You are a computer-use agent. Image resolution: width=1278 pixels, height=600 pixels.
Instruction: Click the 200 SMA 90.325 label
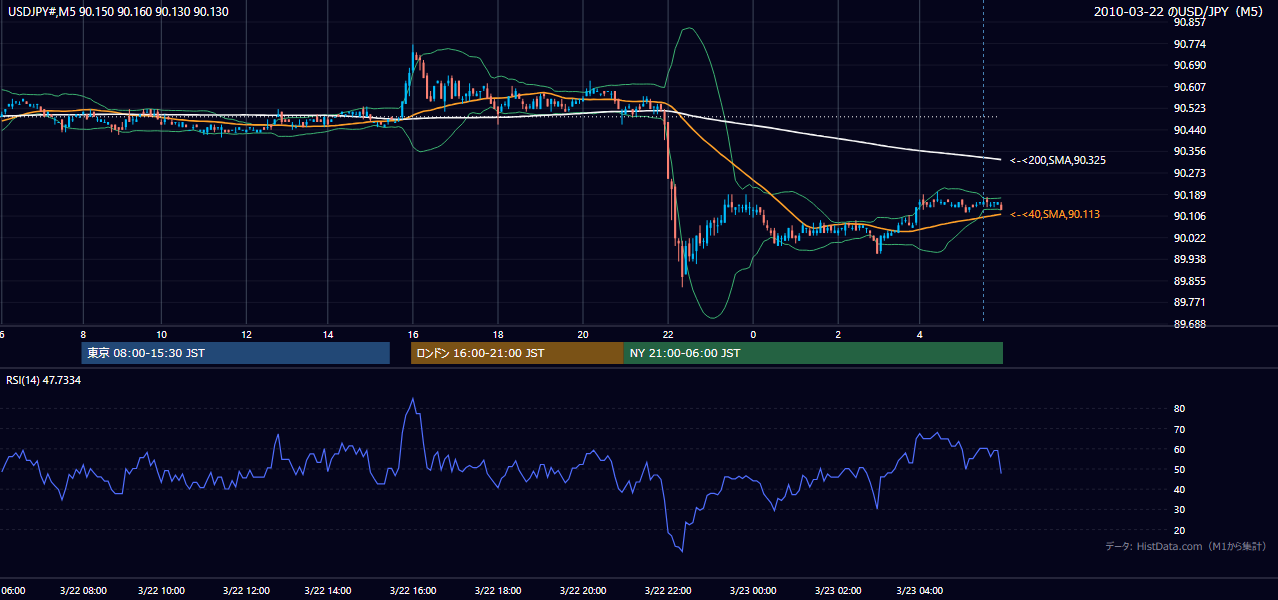click(x=1056, y=160)
